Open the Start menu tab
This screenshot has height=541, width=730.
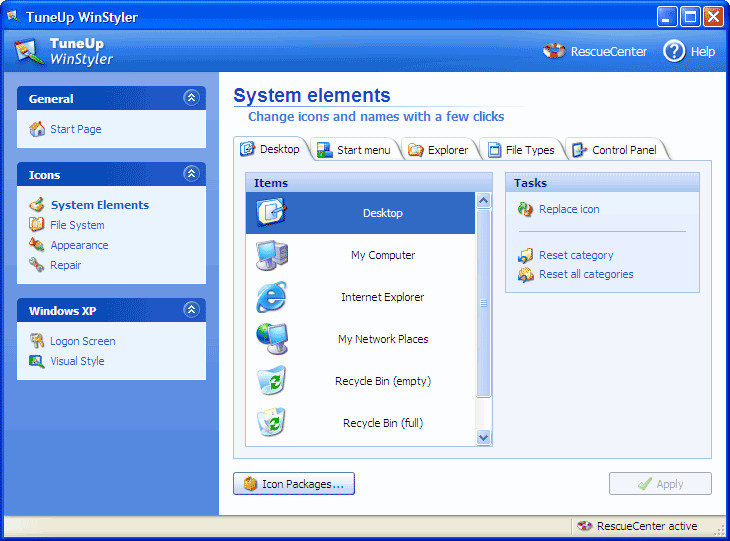pos(355,150)
